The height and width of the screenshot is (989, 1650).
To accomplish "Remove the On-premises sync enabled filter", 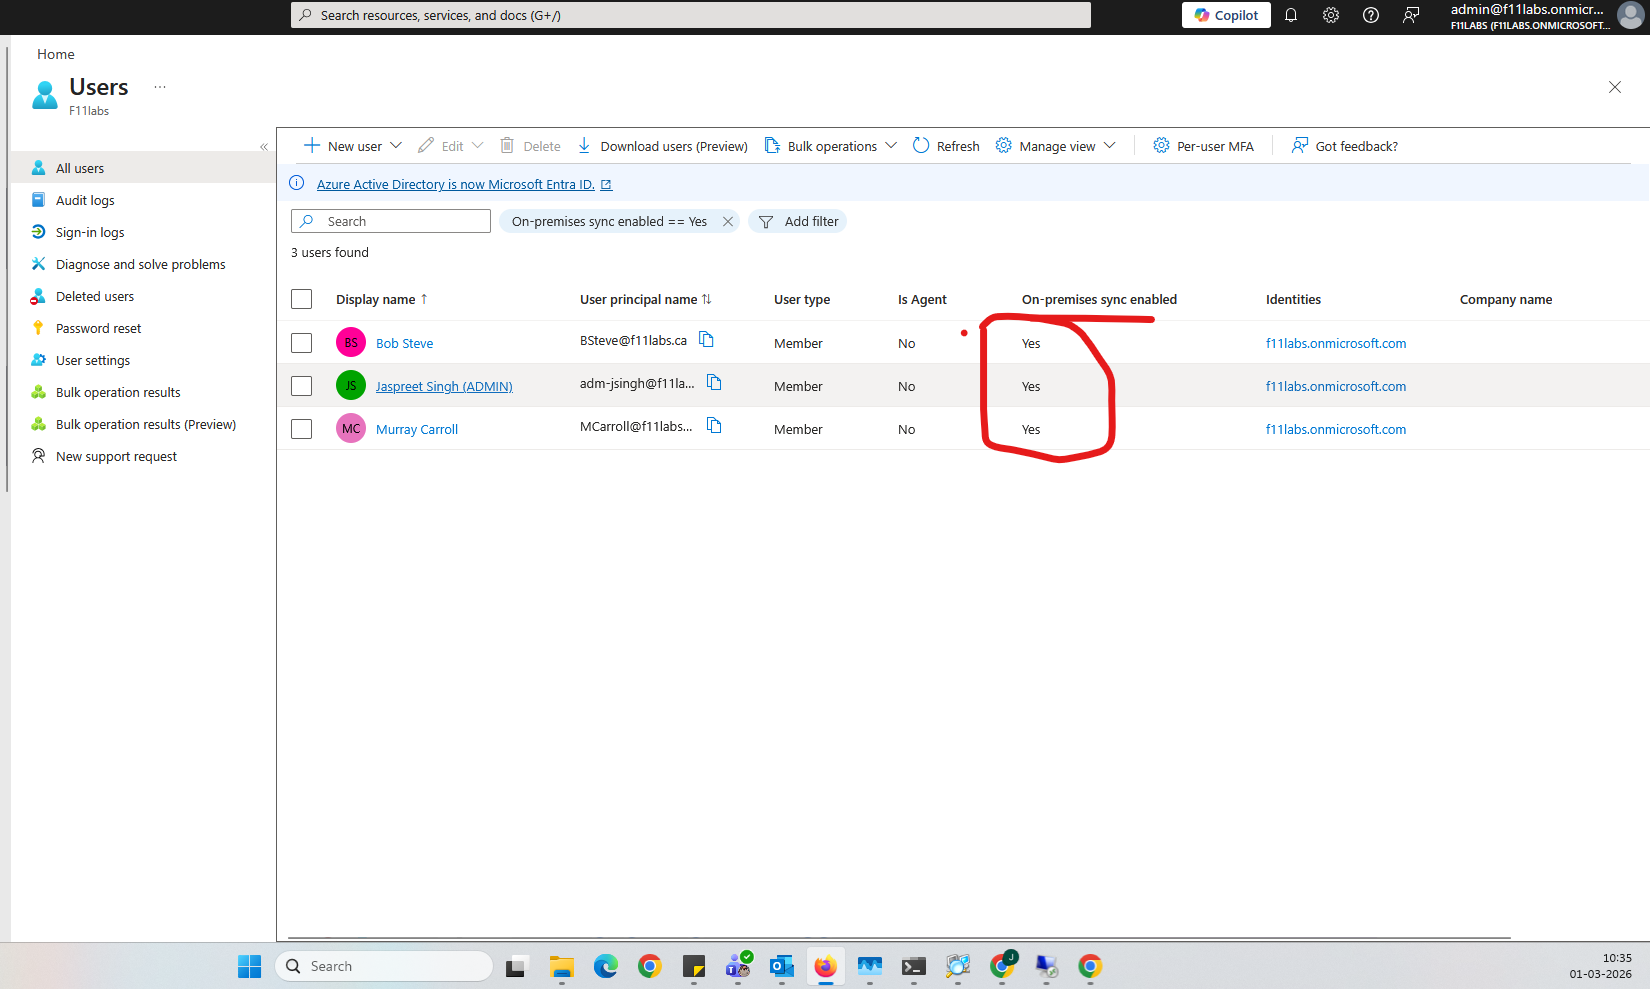I will 728,222.
